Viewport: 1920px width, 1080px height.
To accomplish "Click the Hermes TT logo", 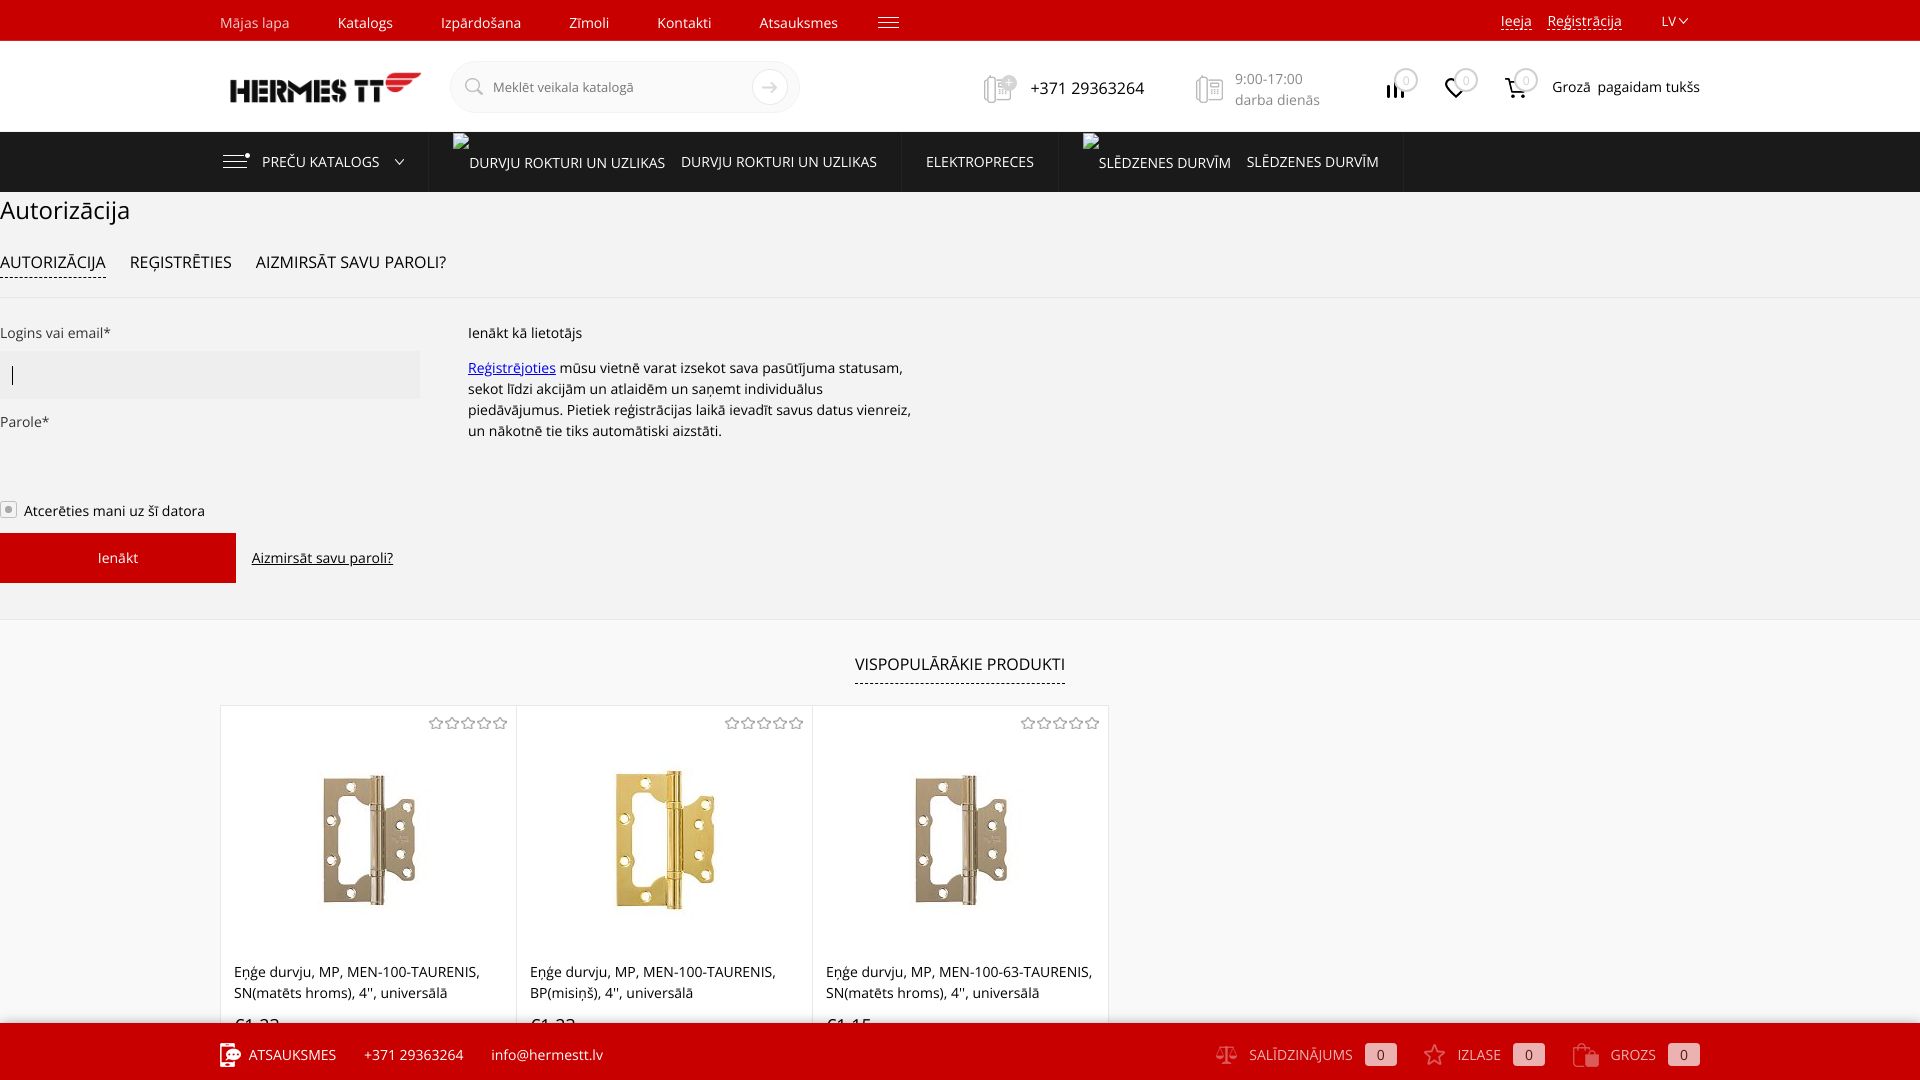I will coord(325,87).
